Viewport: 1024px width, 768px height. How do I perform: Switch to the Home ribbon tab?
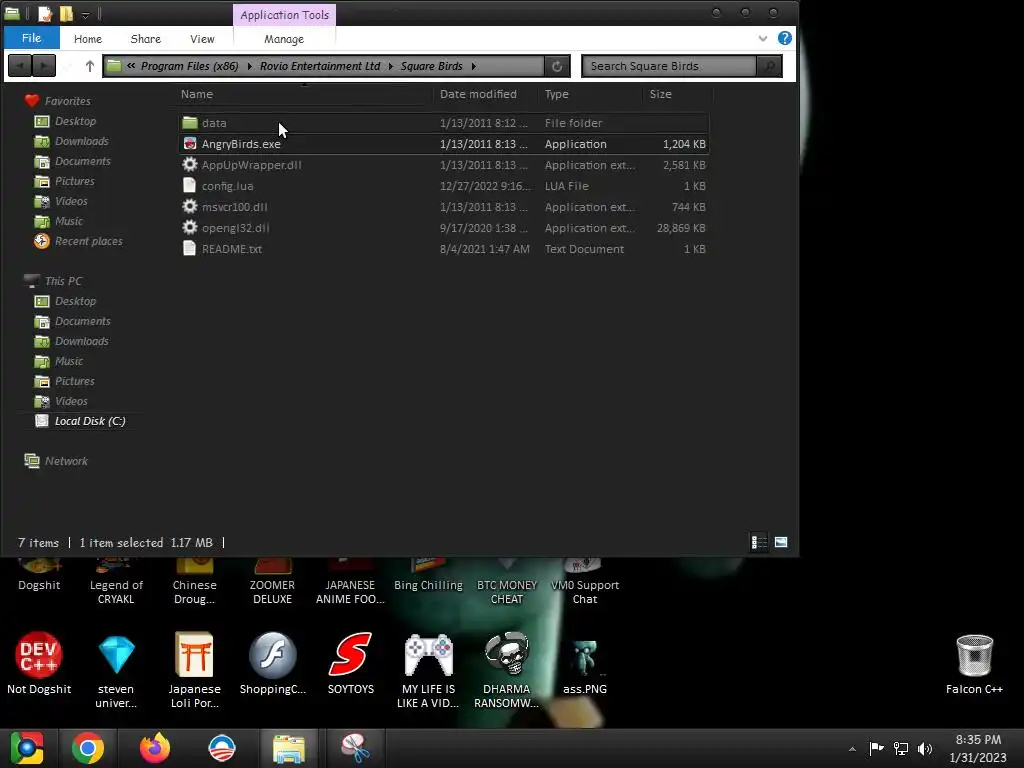(x=88, y=39)
